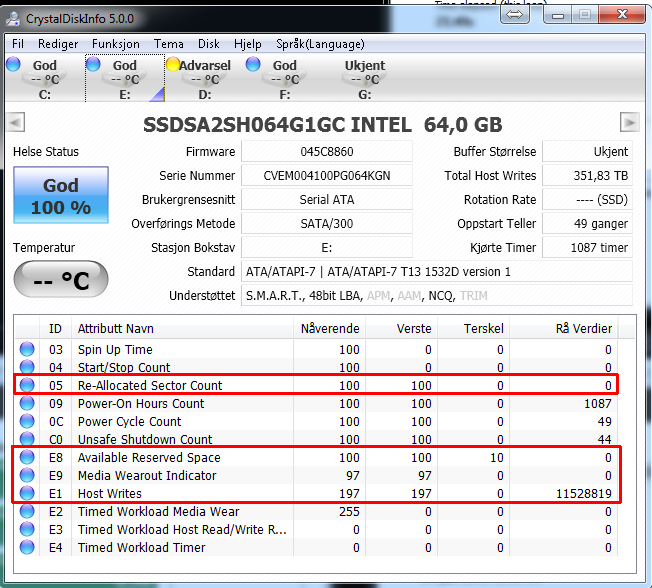Viewport: 652px width, 588px height.
Task: Click the Rå Verdier column header
Action: (564, 329)
